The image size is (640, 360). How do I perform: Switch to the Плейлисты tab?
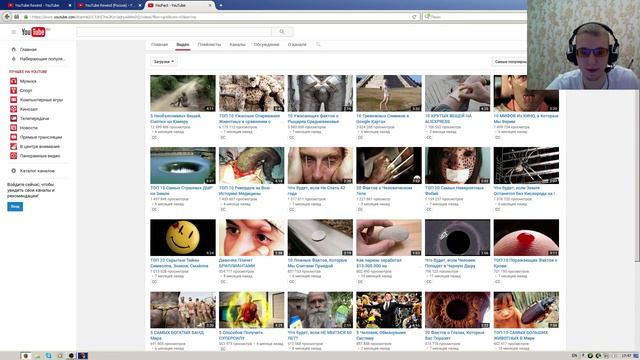tap(209, 44)
